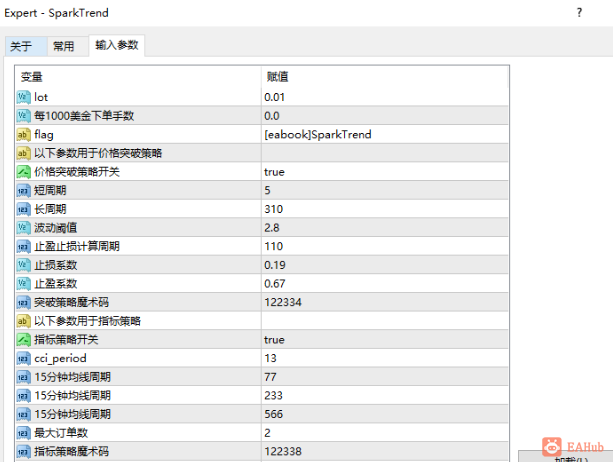Select the 输入参数 tab
This screenshot has width=613, height=462.
pos(117,45)
